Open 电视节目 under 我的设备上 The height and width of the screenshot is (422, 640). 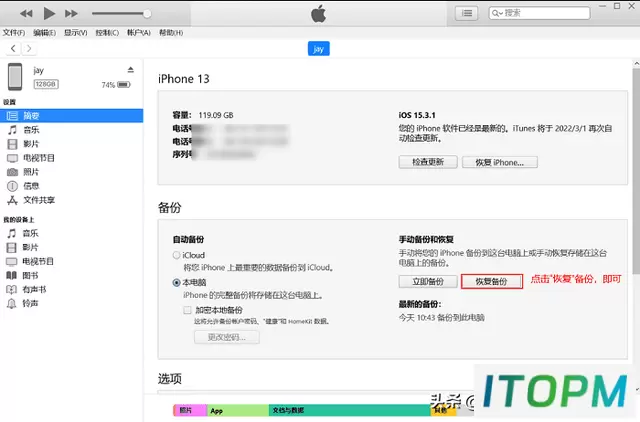coord(38,261)
